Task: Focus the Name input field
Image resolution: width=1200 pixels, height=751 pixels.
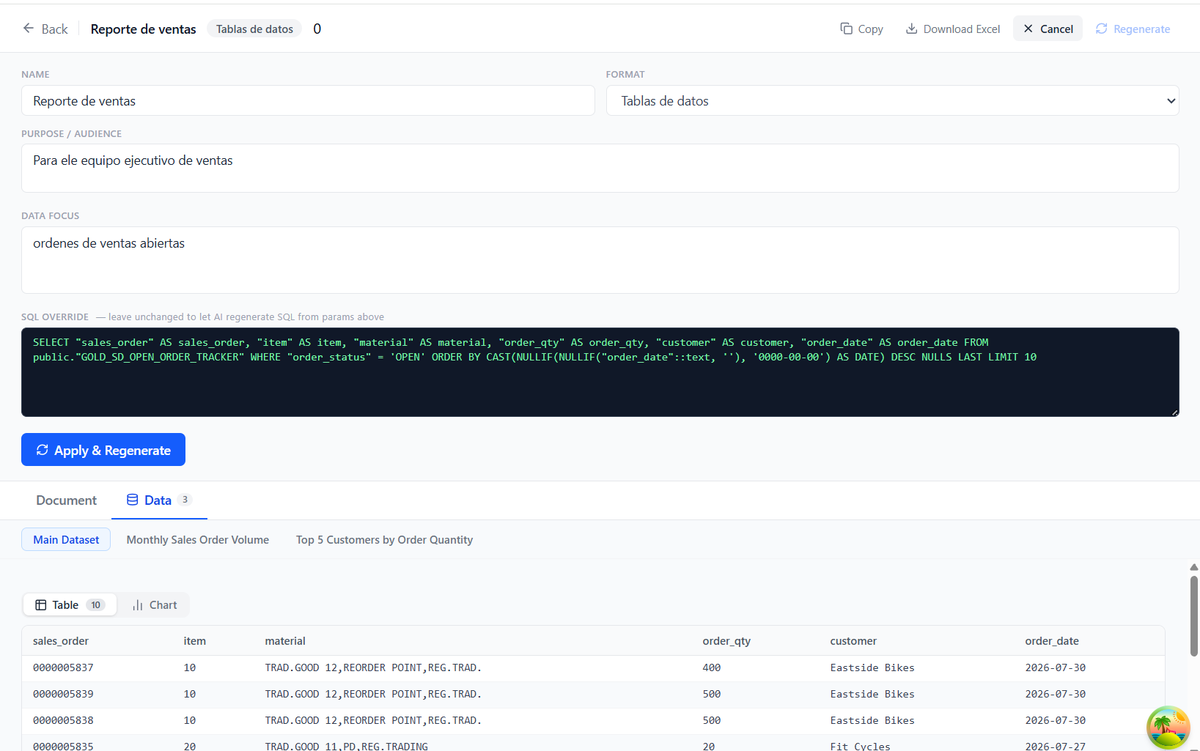Action: [308, 101]
